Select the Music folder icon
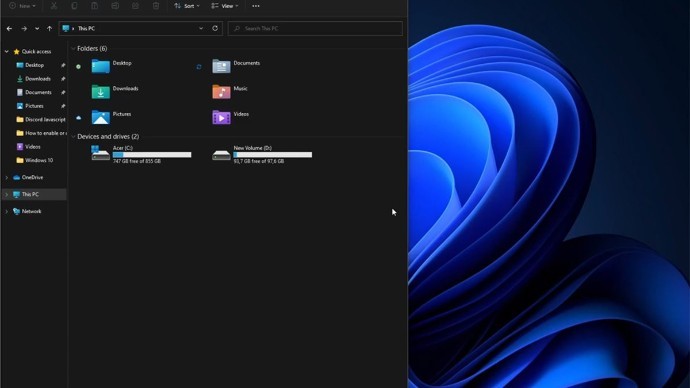The height and width of the screenshot is (388, 690). point(221,92)
